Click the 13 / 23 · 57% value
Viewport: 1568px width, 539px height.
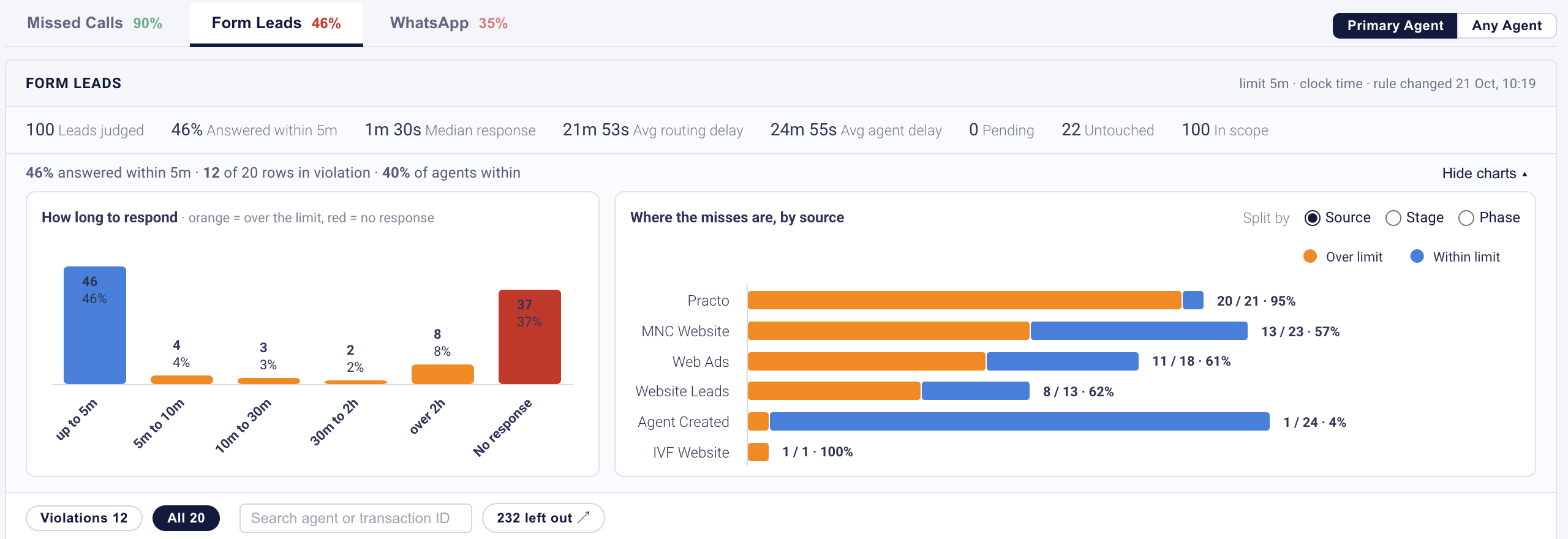1300,331
